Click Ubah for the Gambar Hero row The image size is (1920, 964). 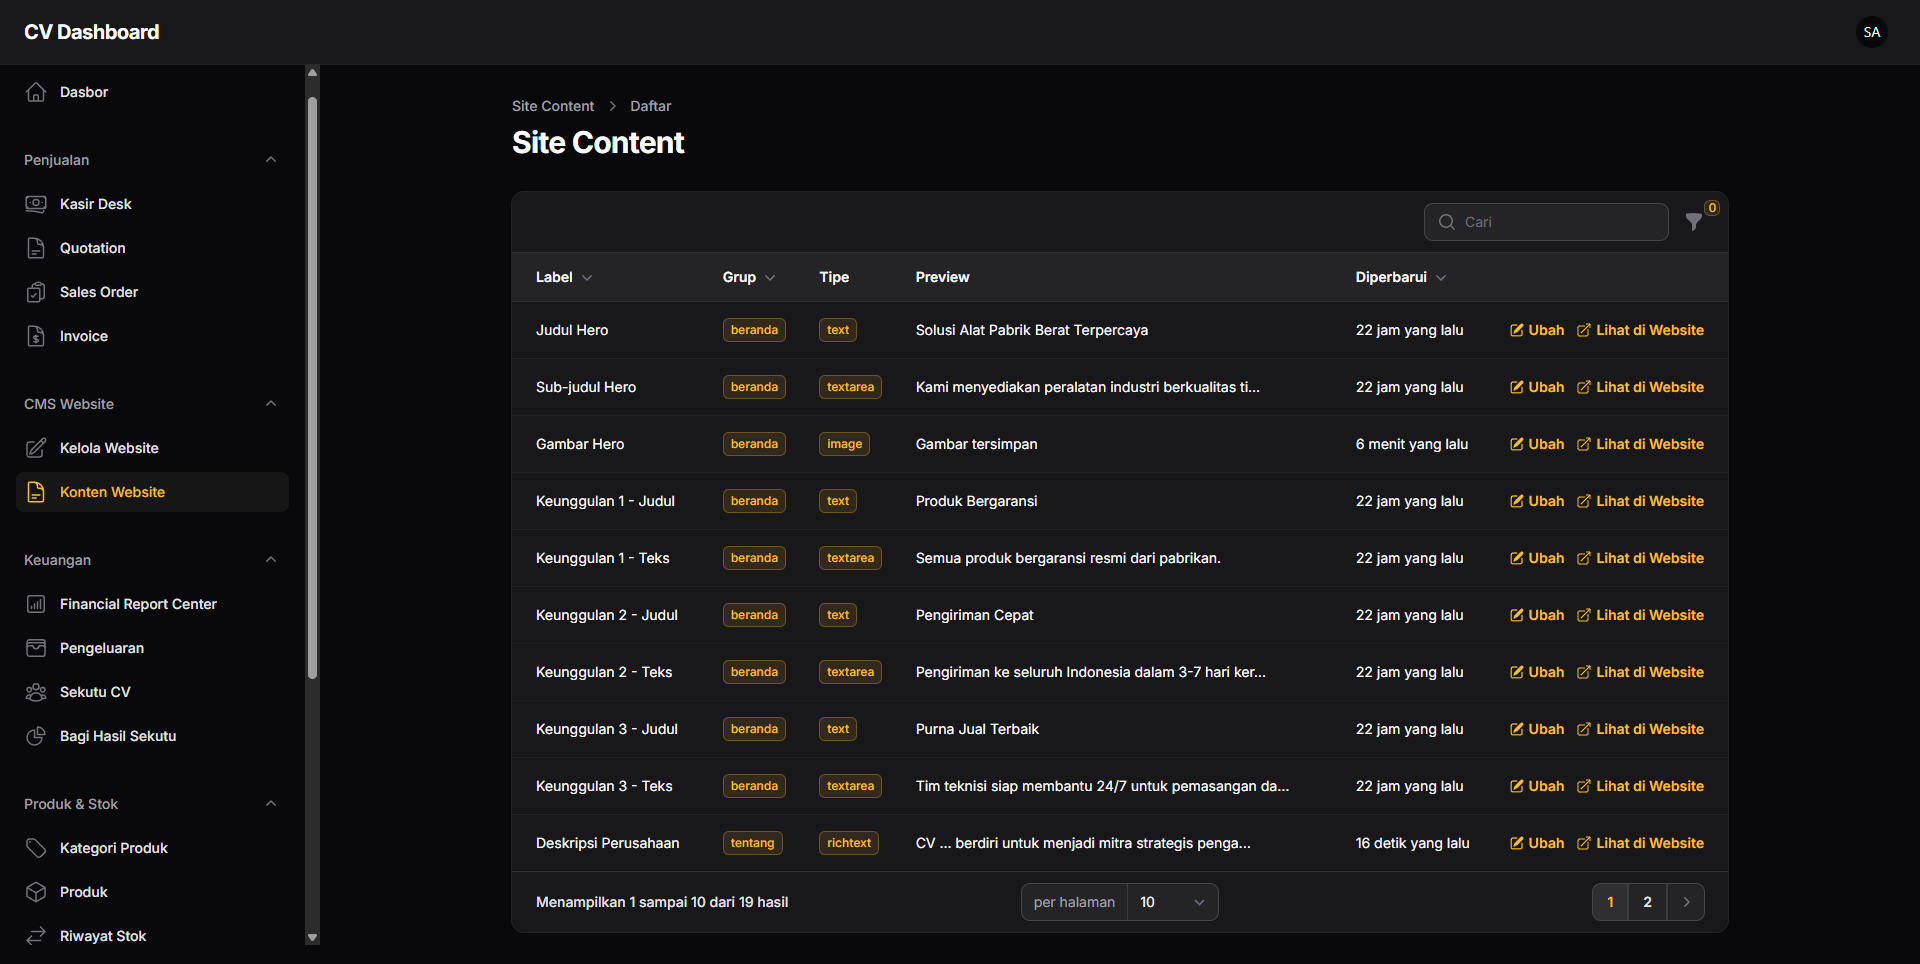point(1537,444)
